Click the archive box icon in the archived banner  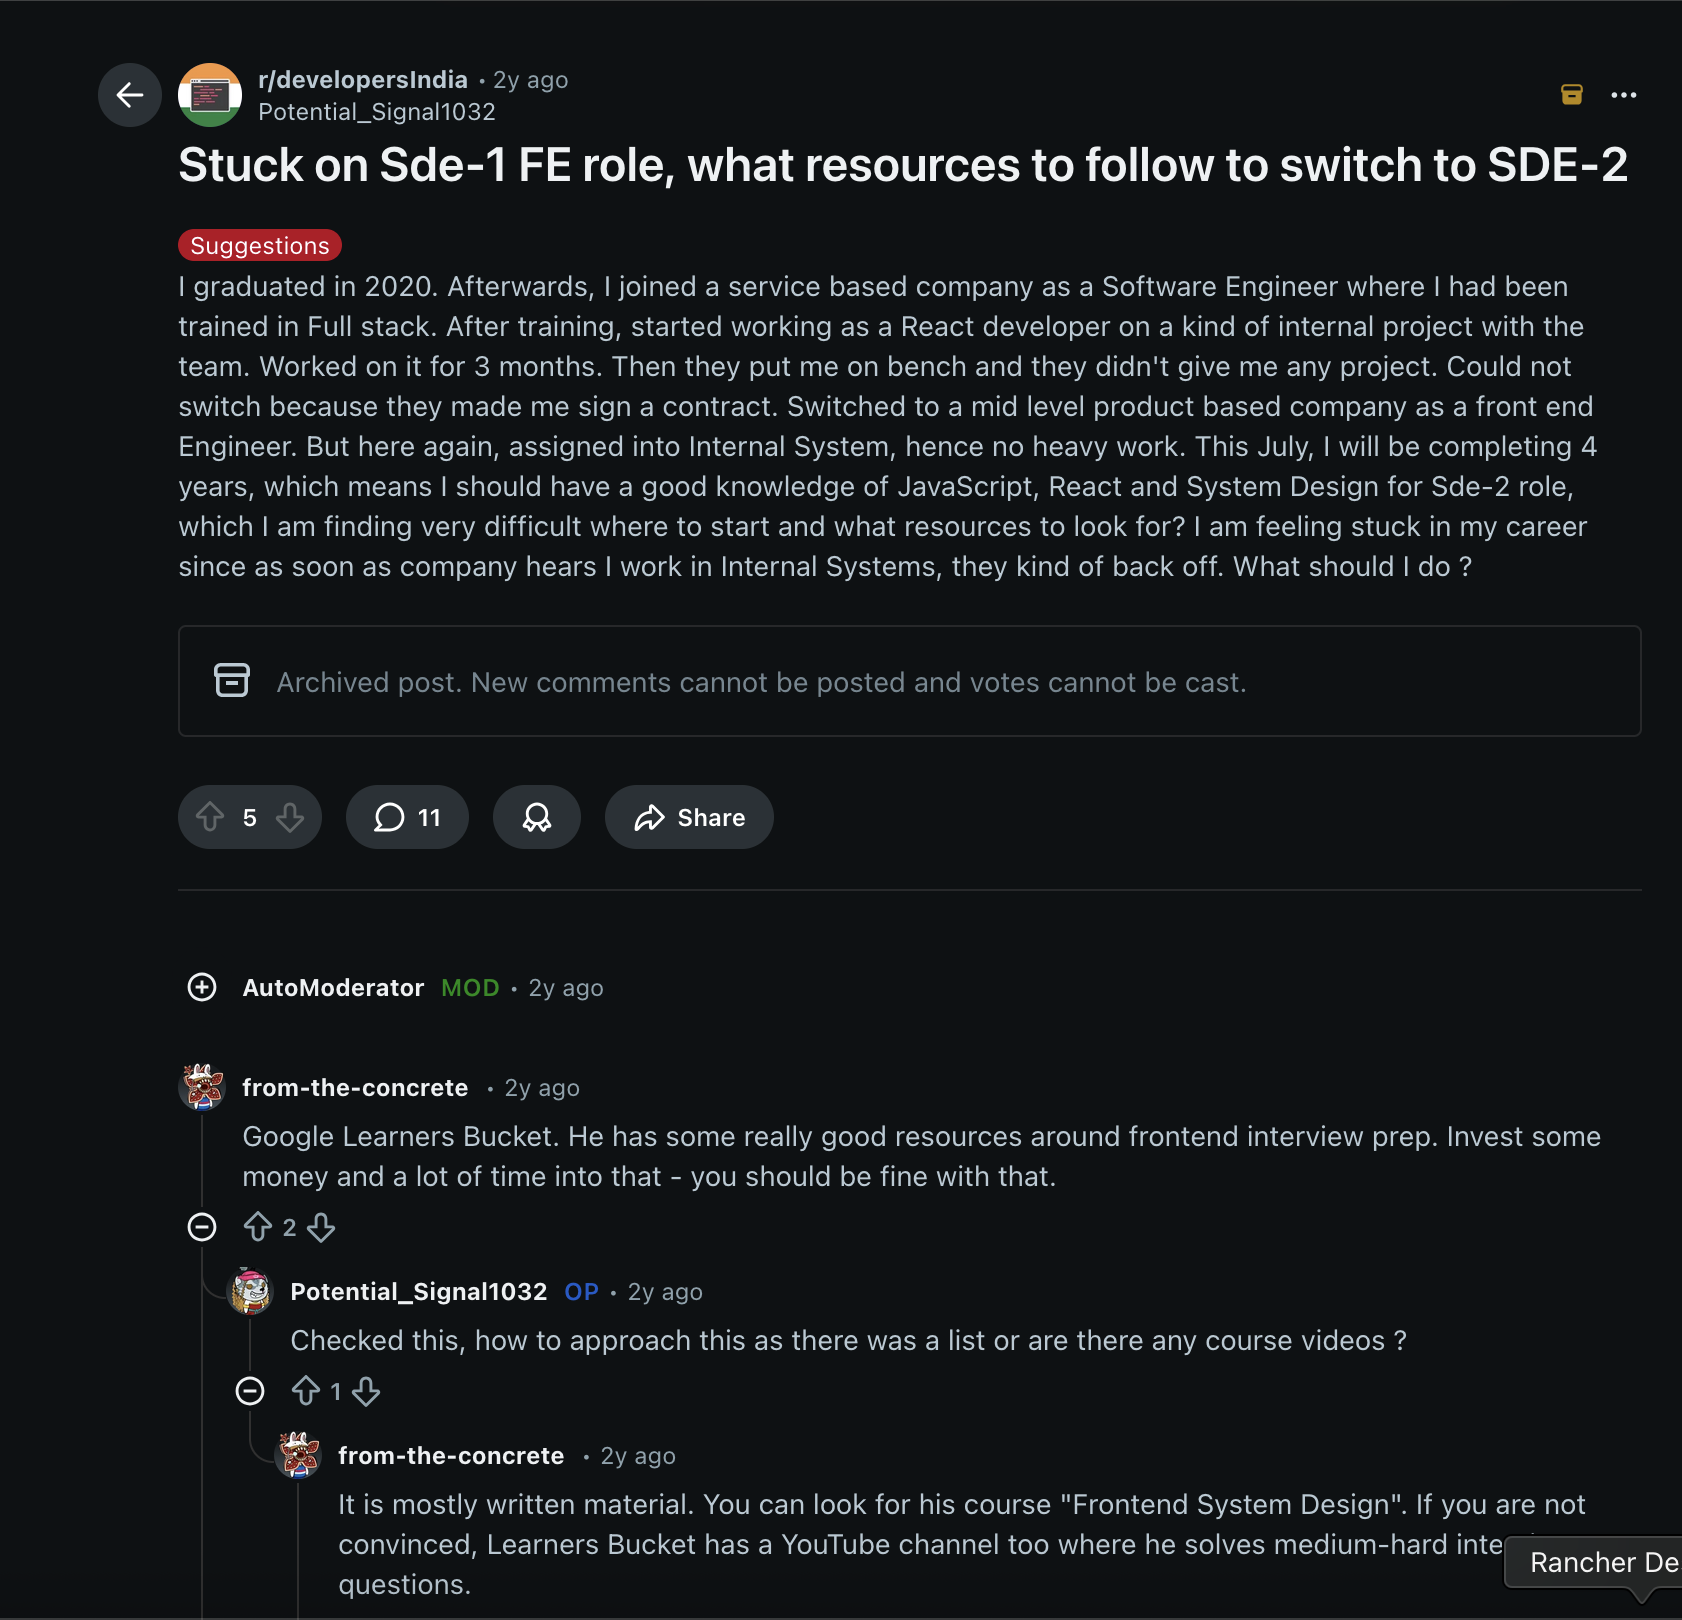pos(231,680)
